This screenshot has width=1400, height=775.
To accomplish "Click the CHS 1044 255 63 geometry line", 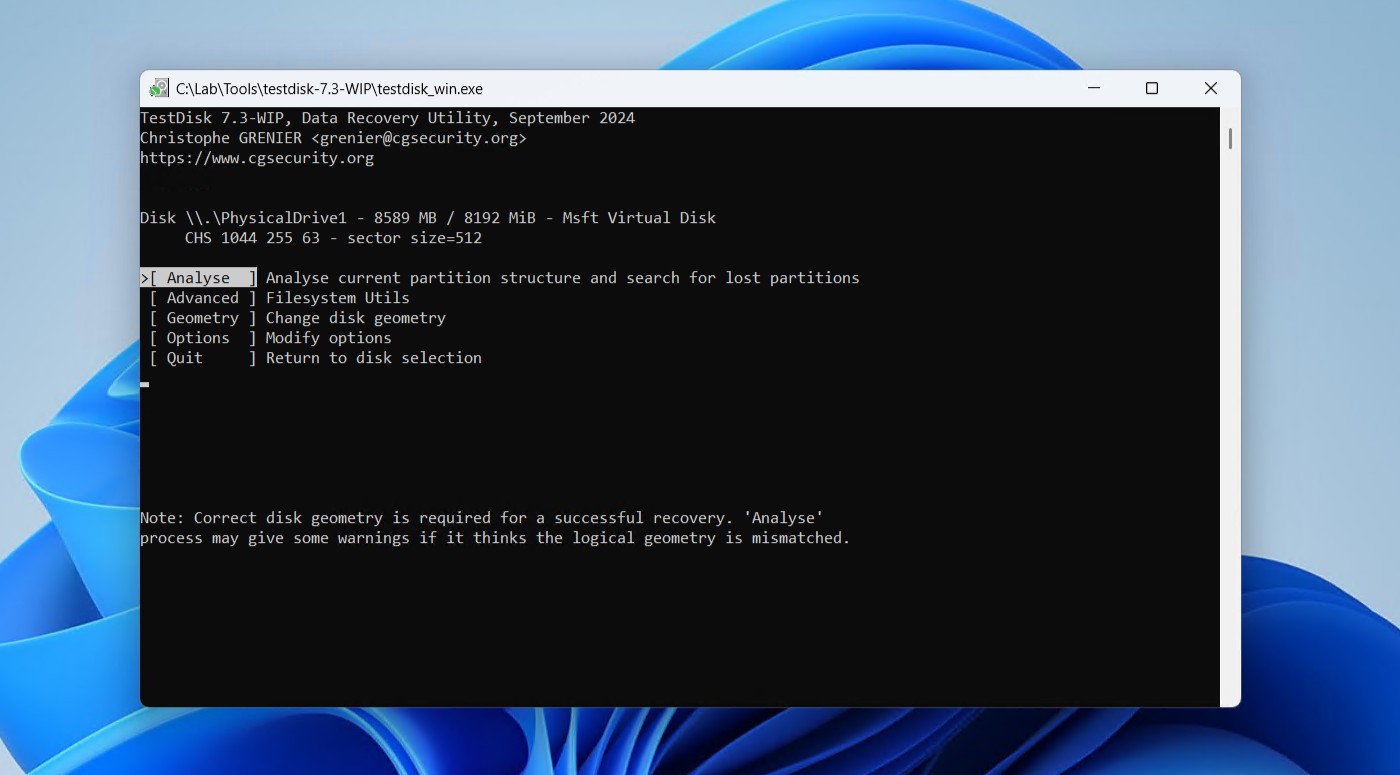I will pos(332,237).
